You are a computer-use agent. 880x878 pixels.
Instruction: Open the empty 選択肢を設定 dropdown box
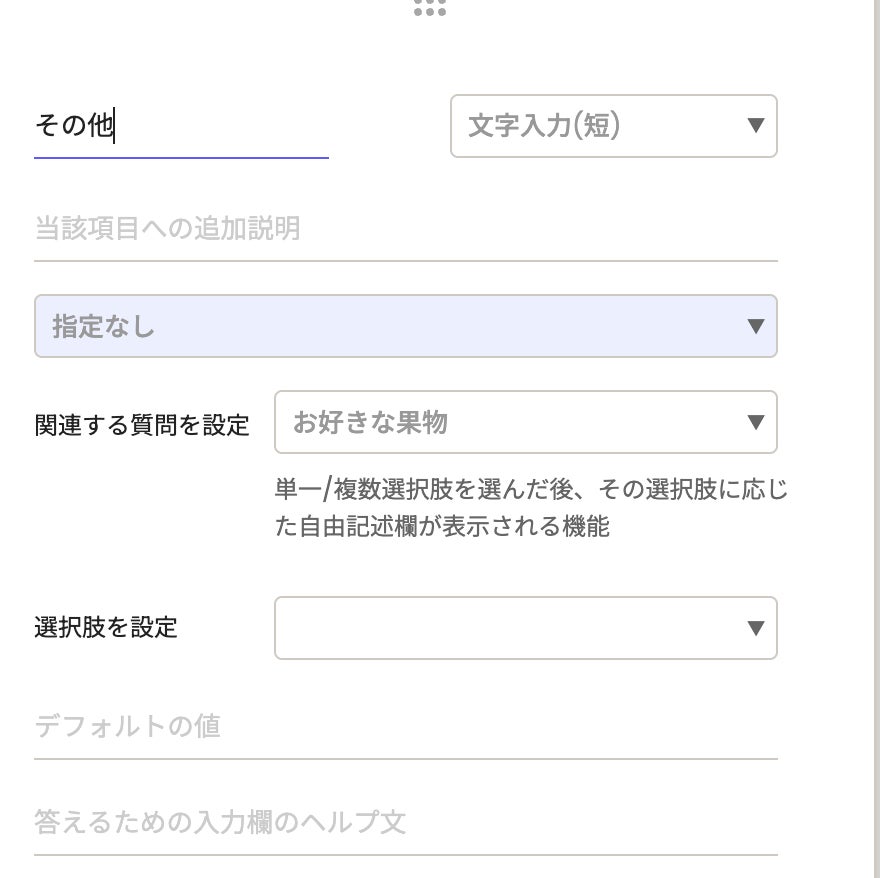pos(510,628)
